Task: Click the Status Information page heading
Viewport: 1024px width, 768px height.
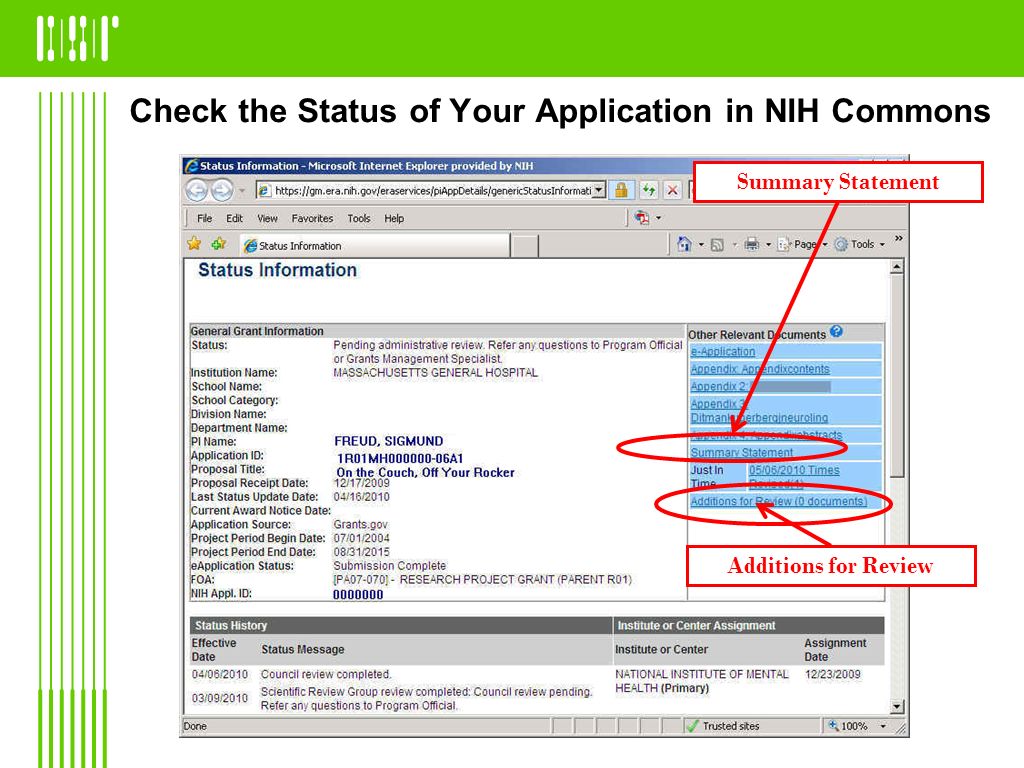Action: click(x=278, y=270)
